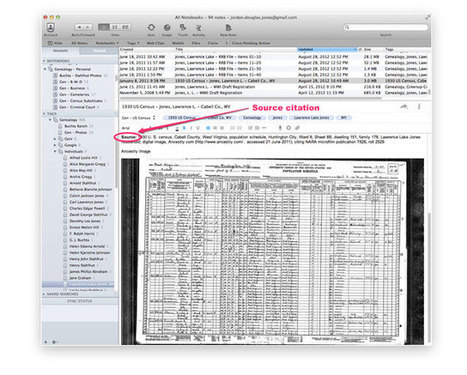Open the Notebooks dropdown in favorites bar

coord(107,43)
